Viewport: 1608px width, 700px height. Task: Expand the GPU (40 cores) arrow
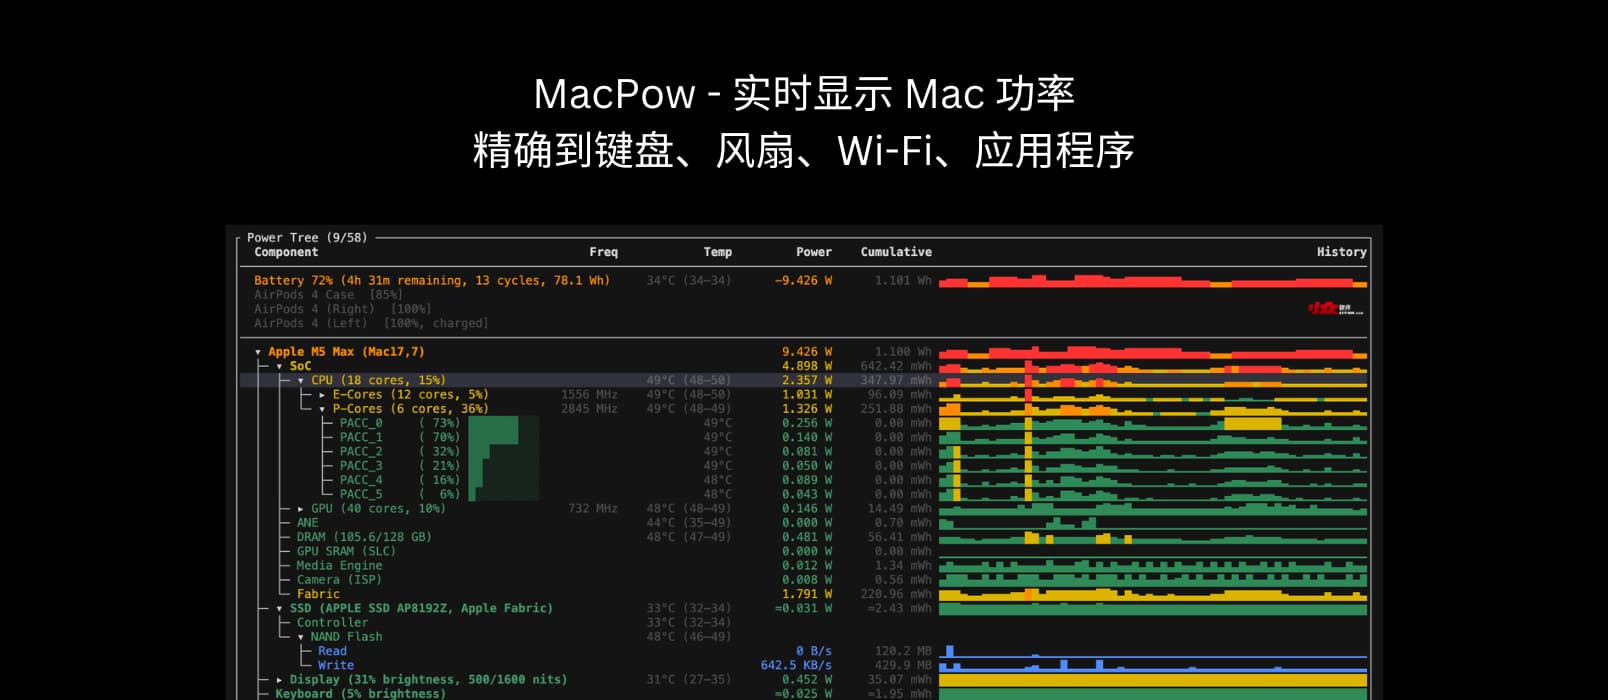pos(300,509)
